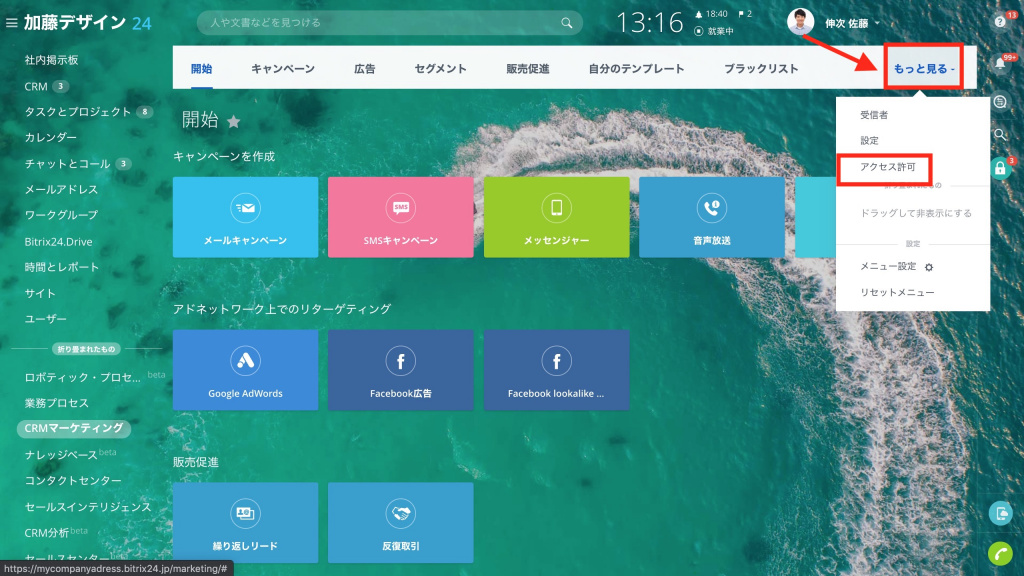Open the 反復取引 tile
The height and width of the screenshot is (576, 1024).
click(x=400, y=522)
